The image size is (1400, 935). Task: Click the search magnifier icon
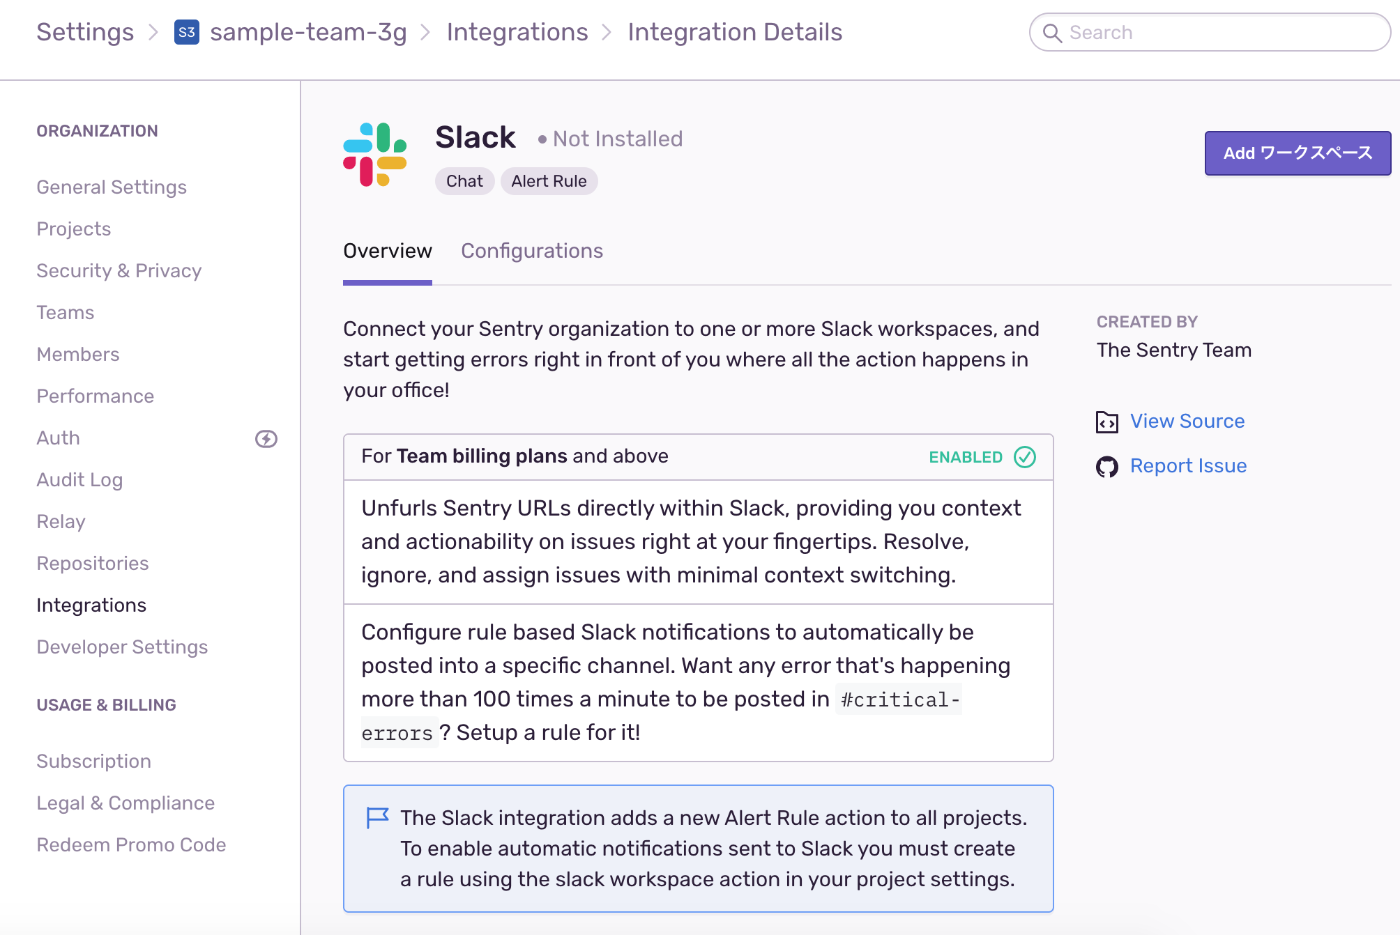(x=1052, y=33)
